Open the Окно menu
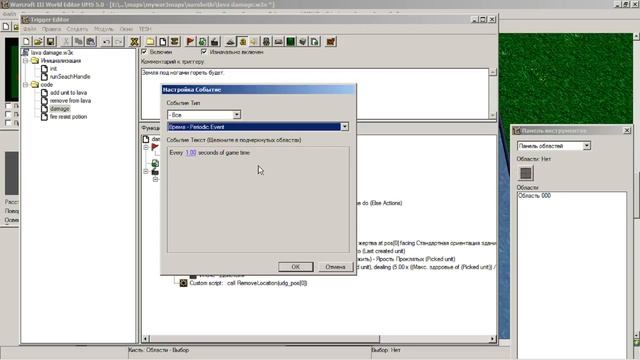This screenshot has width=640, height=360. pyautogui.click(x=126, y=29)
